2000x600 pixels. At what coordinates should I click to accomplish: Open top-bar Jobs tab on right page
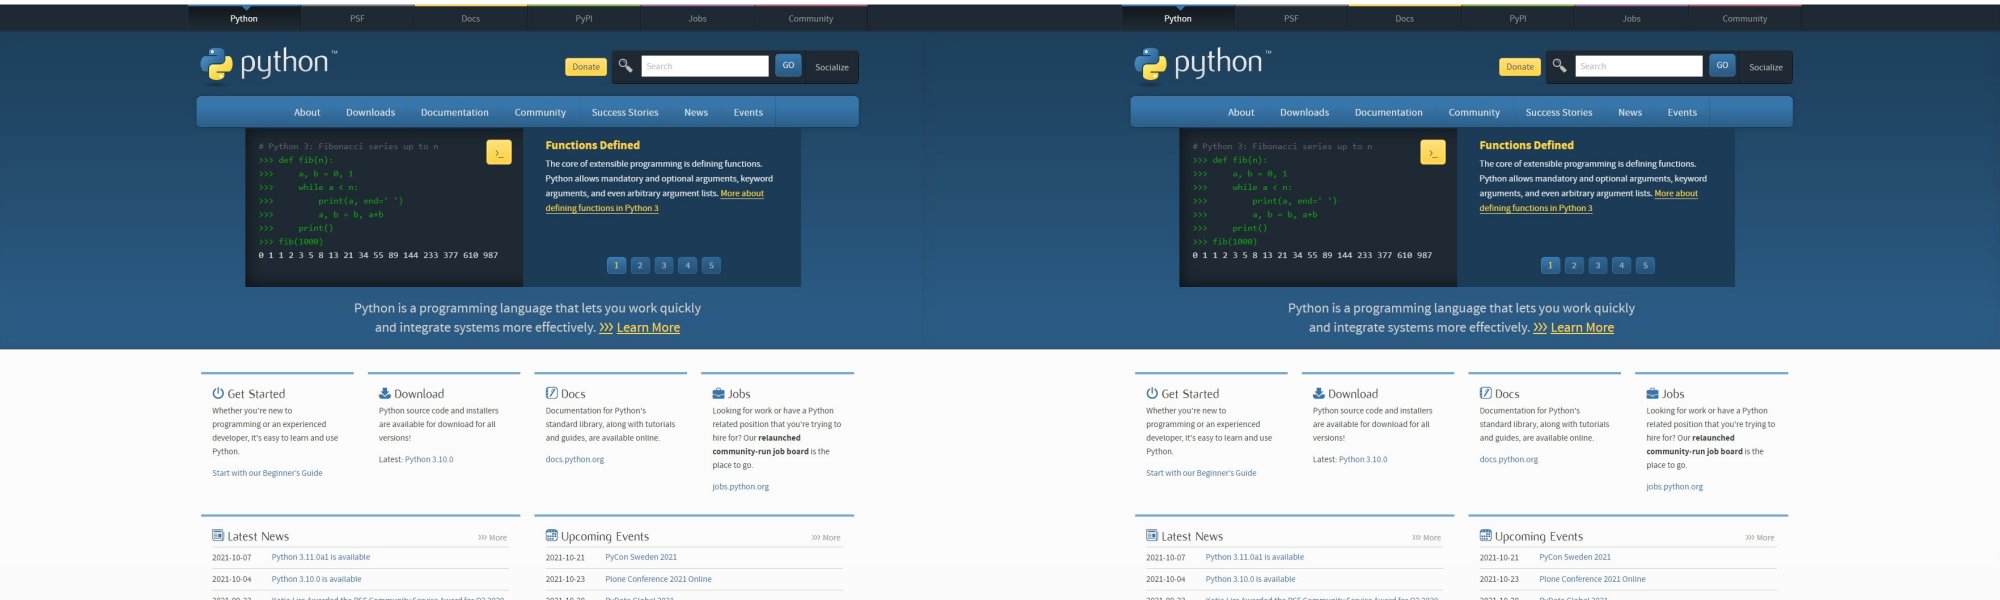coord(1632,18)
